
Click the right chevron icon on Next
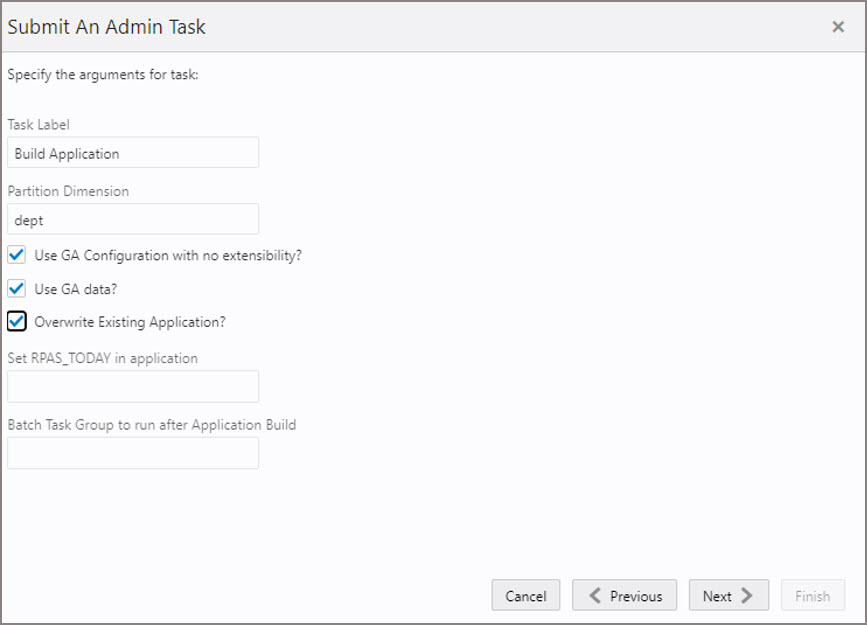[x=747, y=596]
